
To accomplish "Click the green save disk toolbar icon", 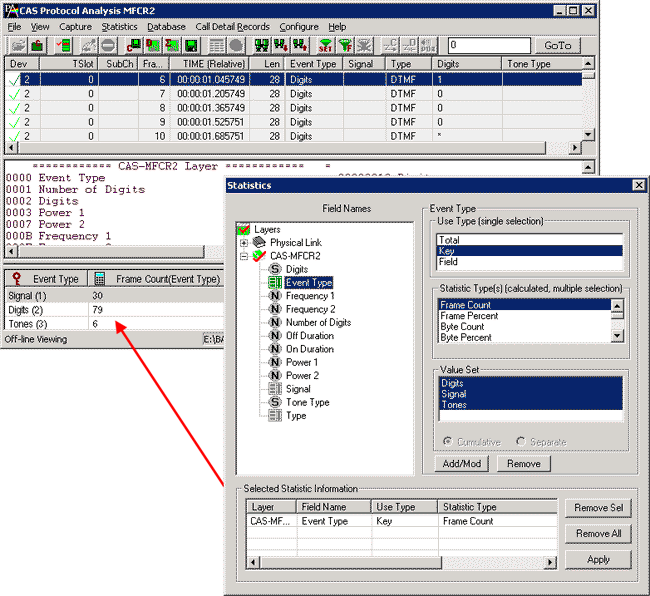I will pyautogui.click(x=191, y=45).
